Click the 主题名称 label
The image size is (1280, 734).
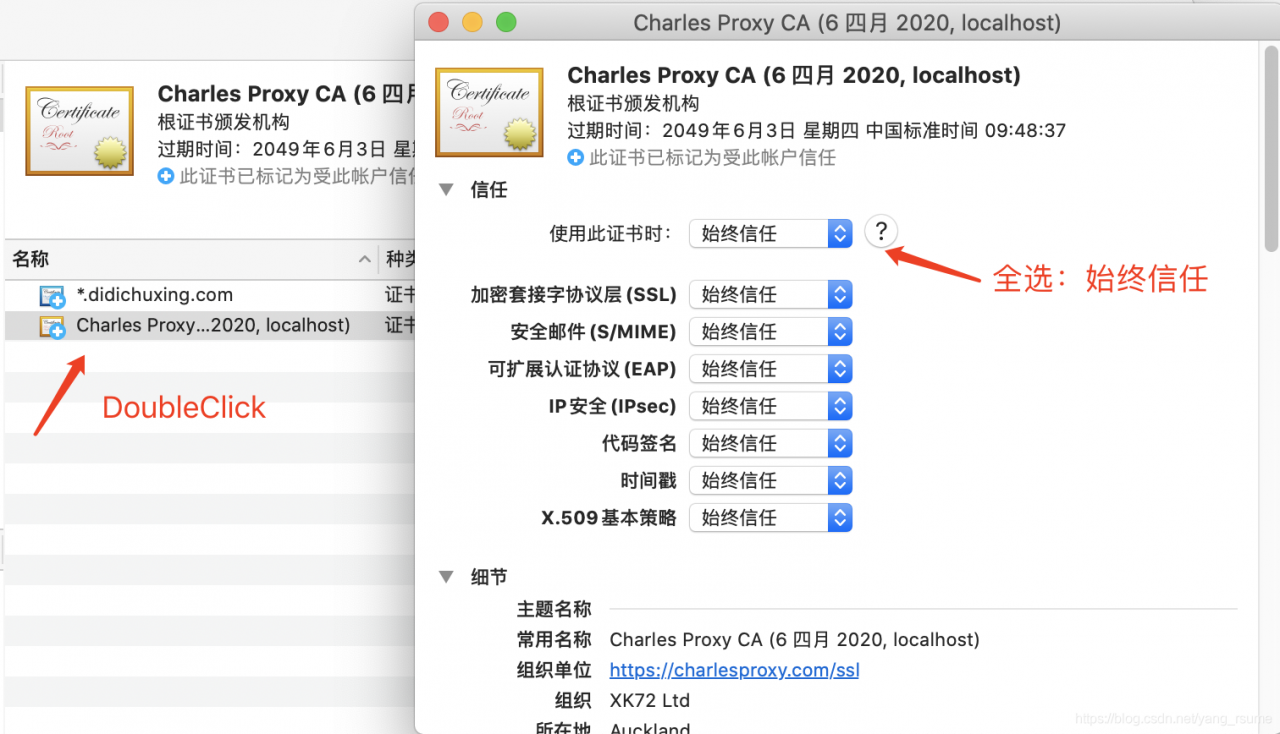tap(554, 608)
